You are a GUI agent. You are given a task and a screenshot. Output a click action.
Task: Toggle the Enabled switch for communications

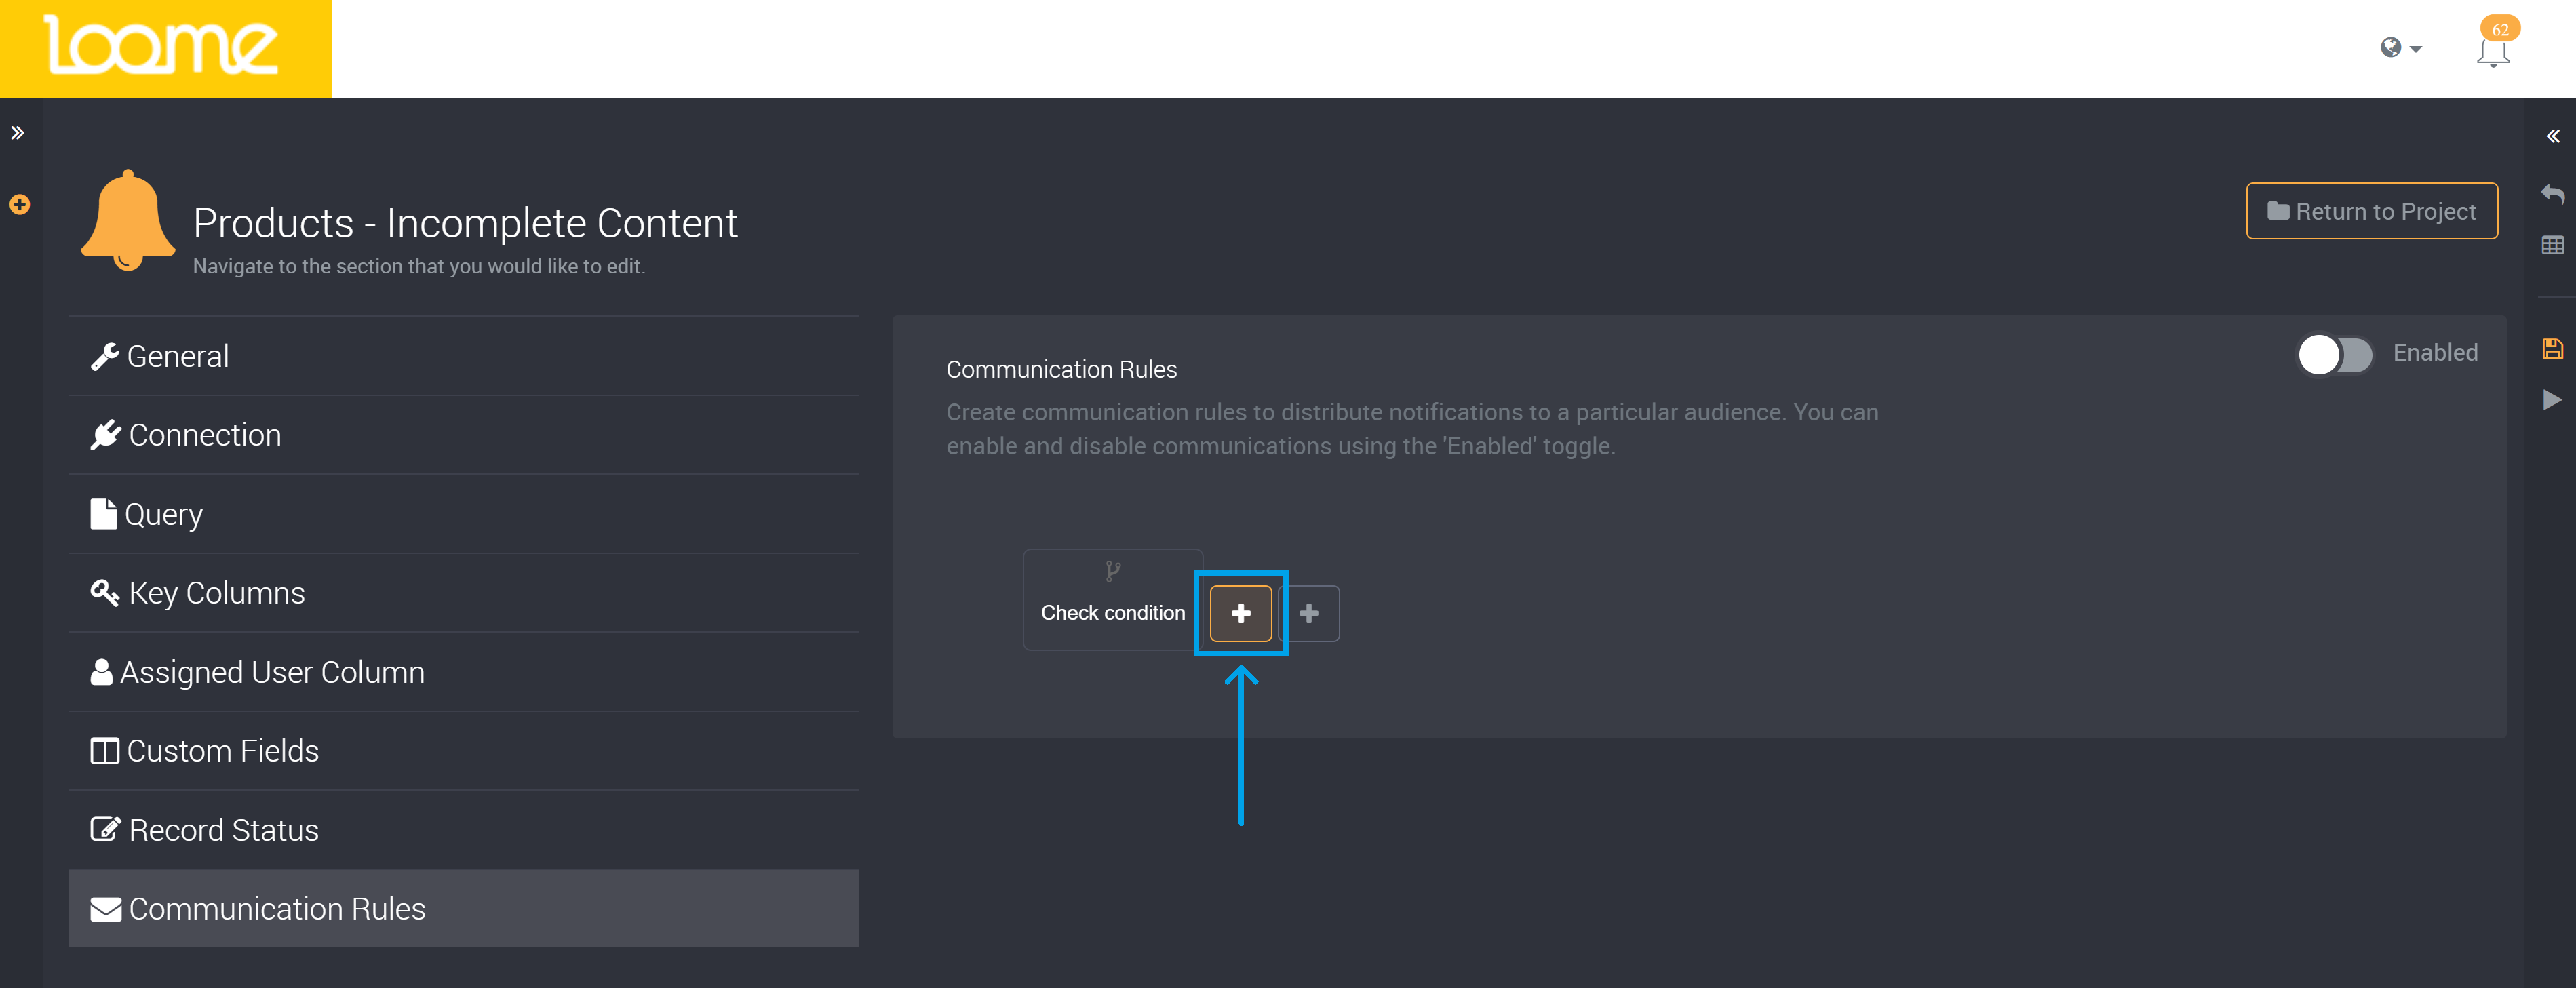[x=2334, y=354]
